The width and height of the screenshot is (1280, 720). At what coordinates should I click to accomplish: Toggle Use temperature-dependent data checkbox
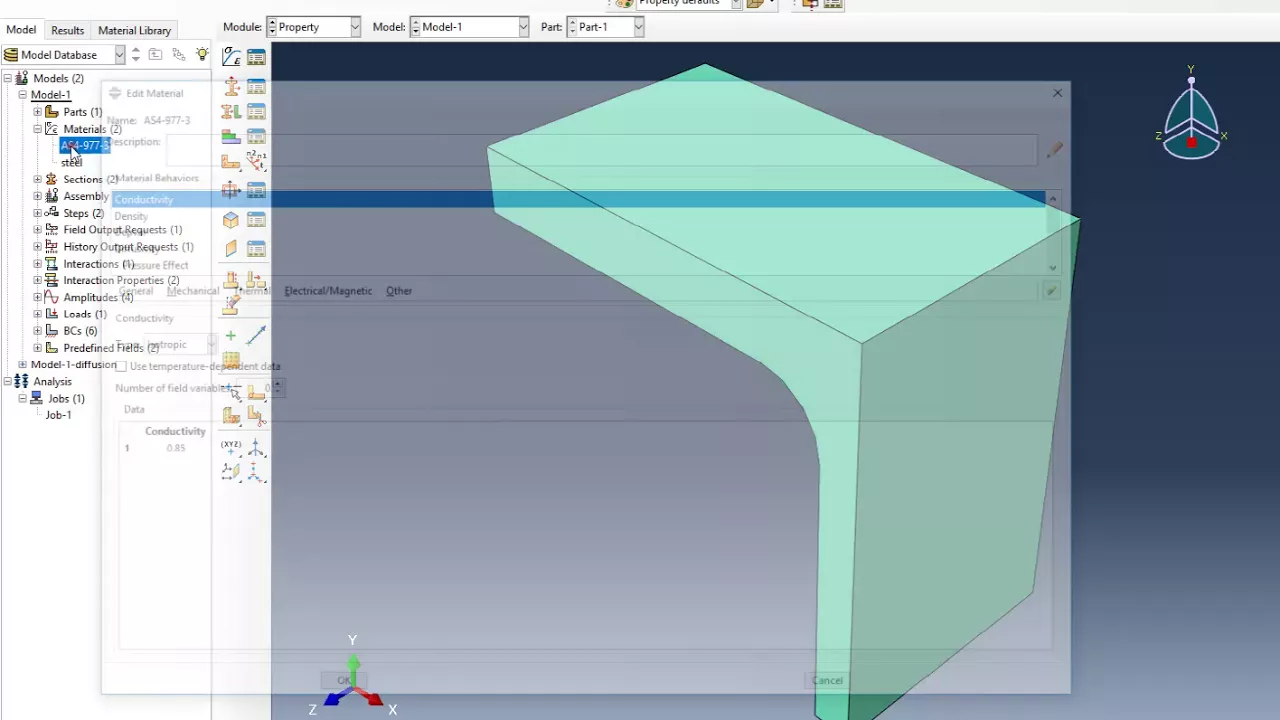tap(121, 366)
